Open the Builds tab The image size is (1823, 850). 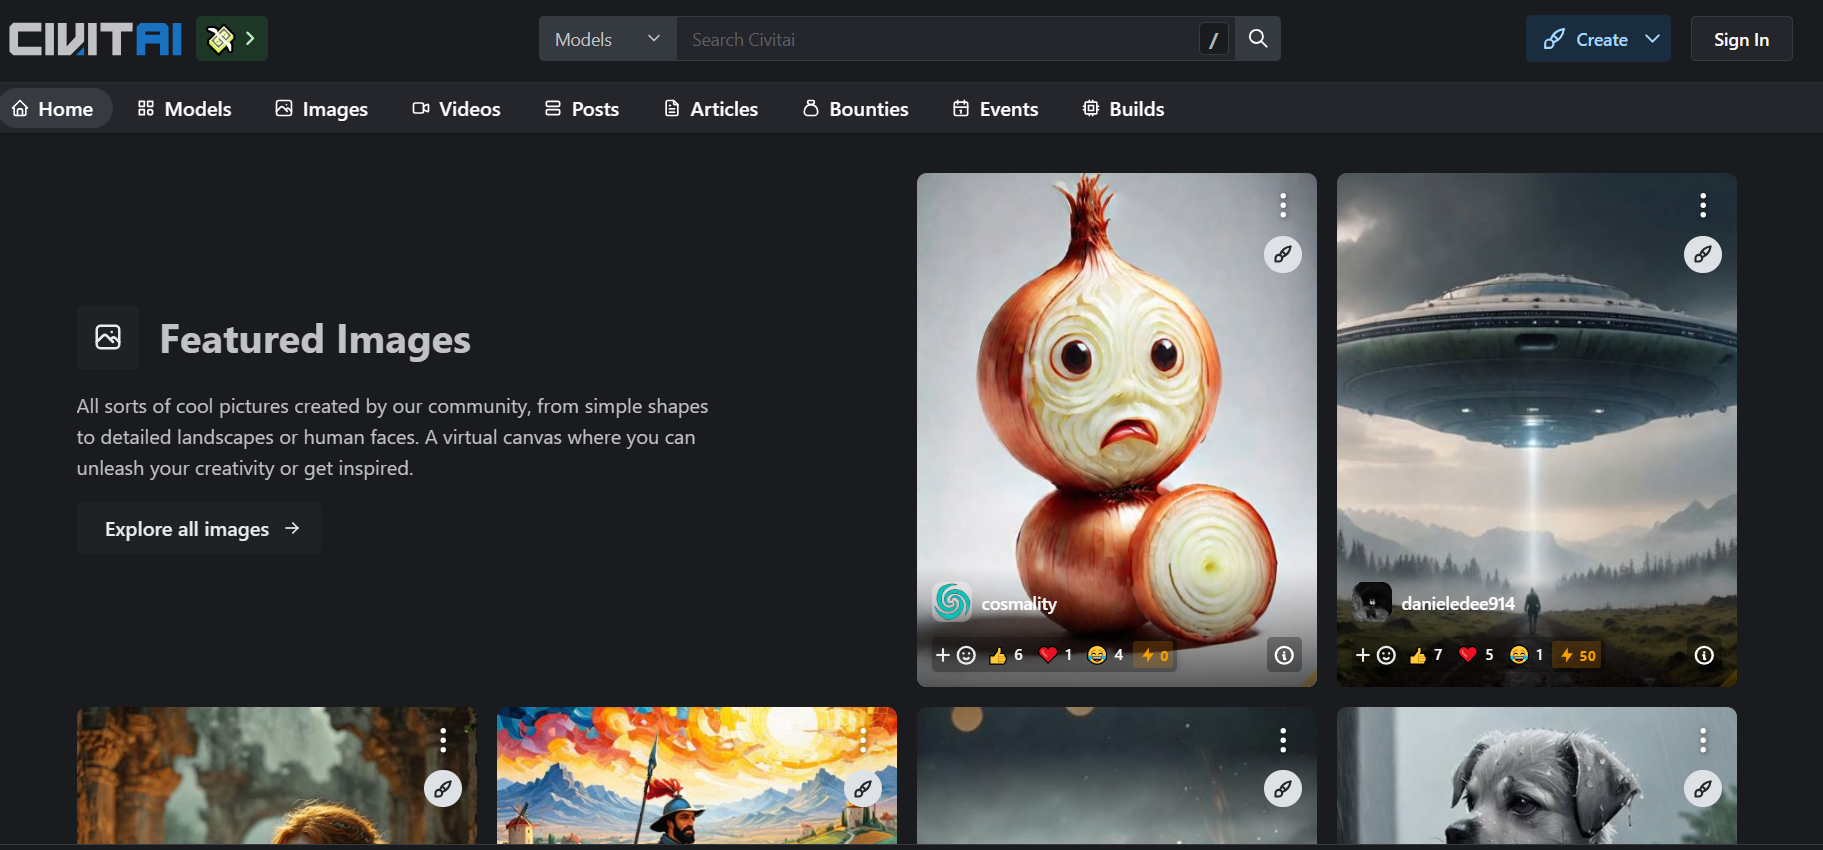(x=1124, y=108)
